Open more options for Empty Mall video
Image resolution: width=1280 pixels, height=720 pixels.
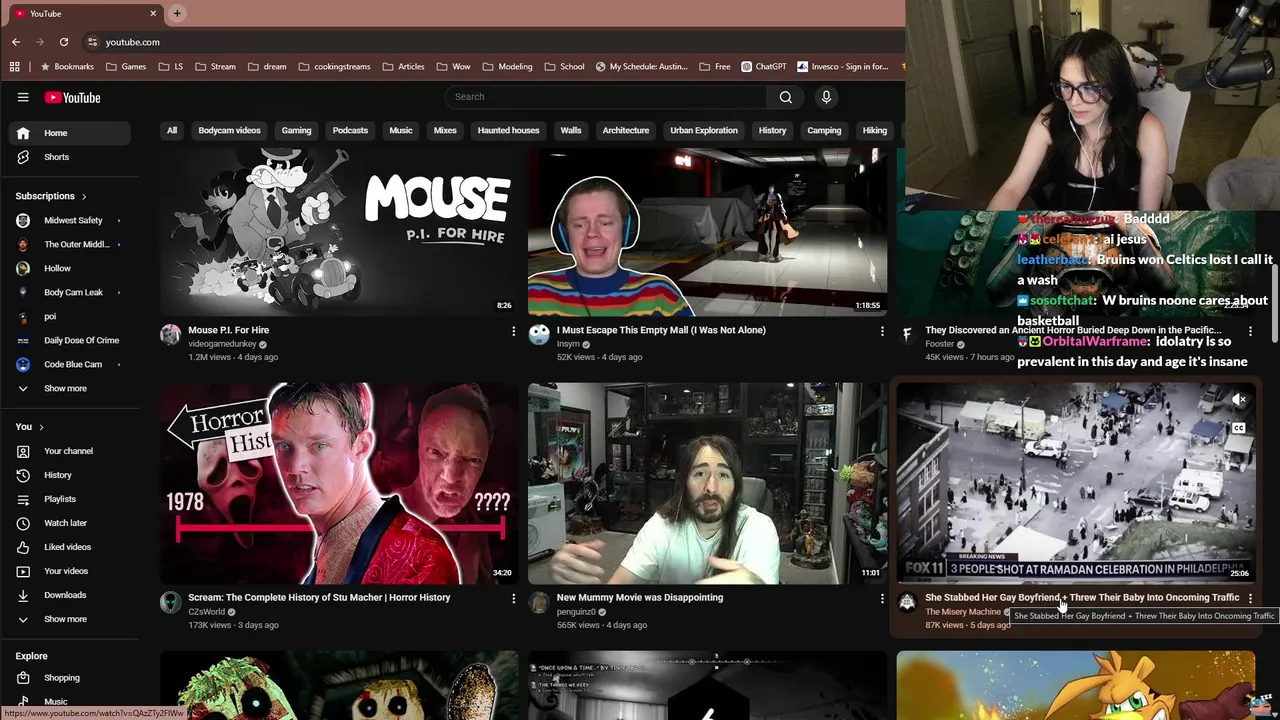882,331
